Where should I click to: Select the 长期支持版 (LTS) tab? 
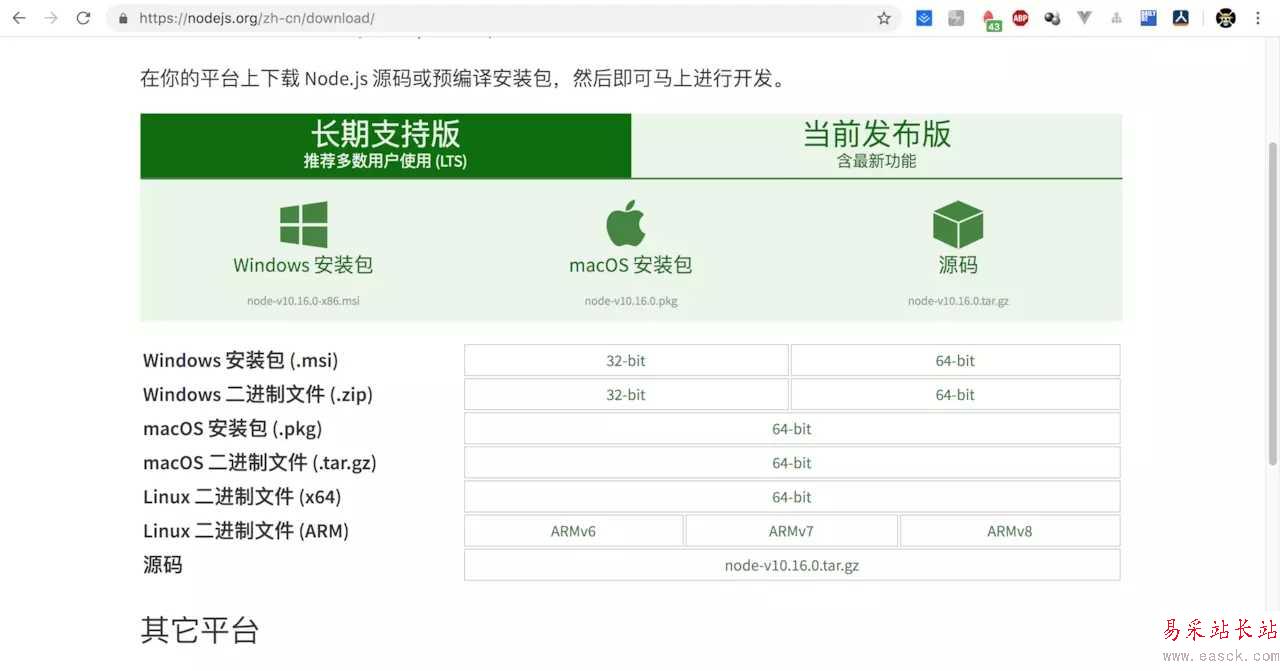point(386,145)
